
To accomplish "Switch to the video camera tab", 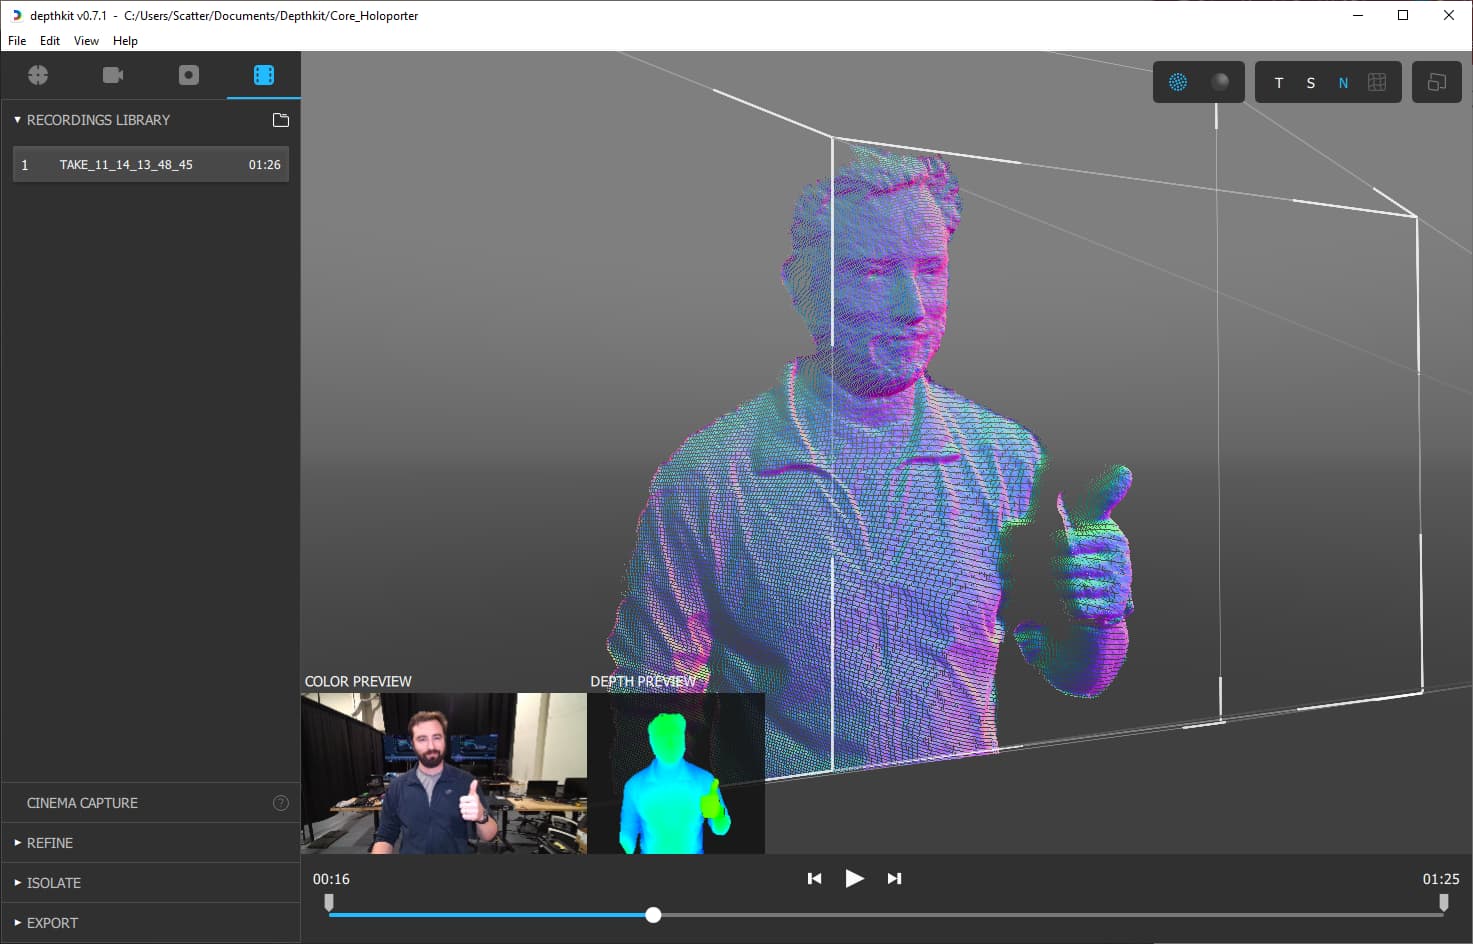I will click(x=113, y=75).
